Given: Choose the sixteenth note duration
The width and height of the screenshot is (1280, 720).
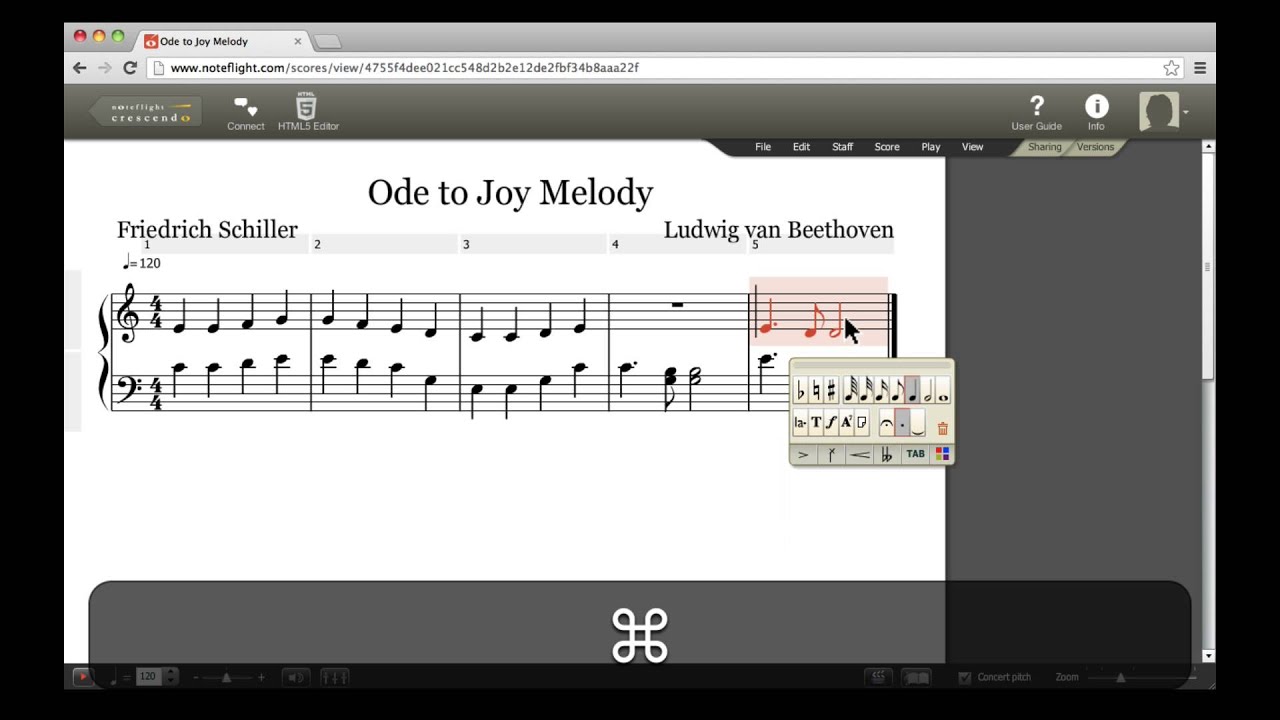Looking at the screenshot, I should click(x=882, y=390).
